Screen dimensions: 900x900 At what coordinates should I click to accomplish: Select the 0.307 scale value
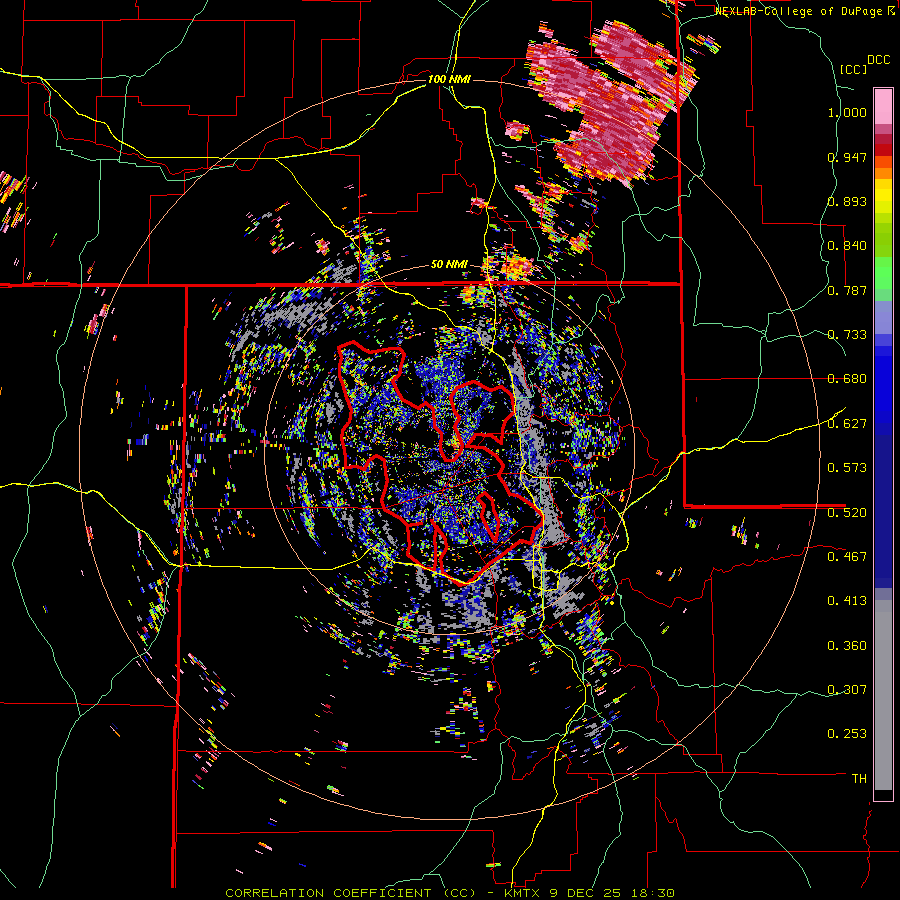[x=847, y=689]
